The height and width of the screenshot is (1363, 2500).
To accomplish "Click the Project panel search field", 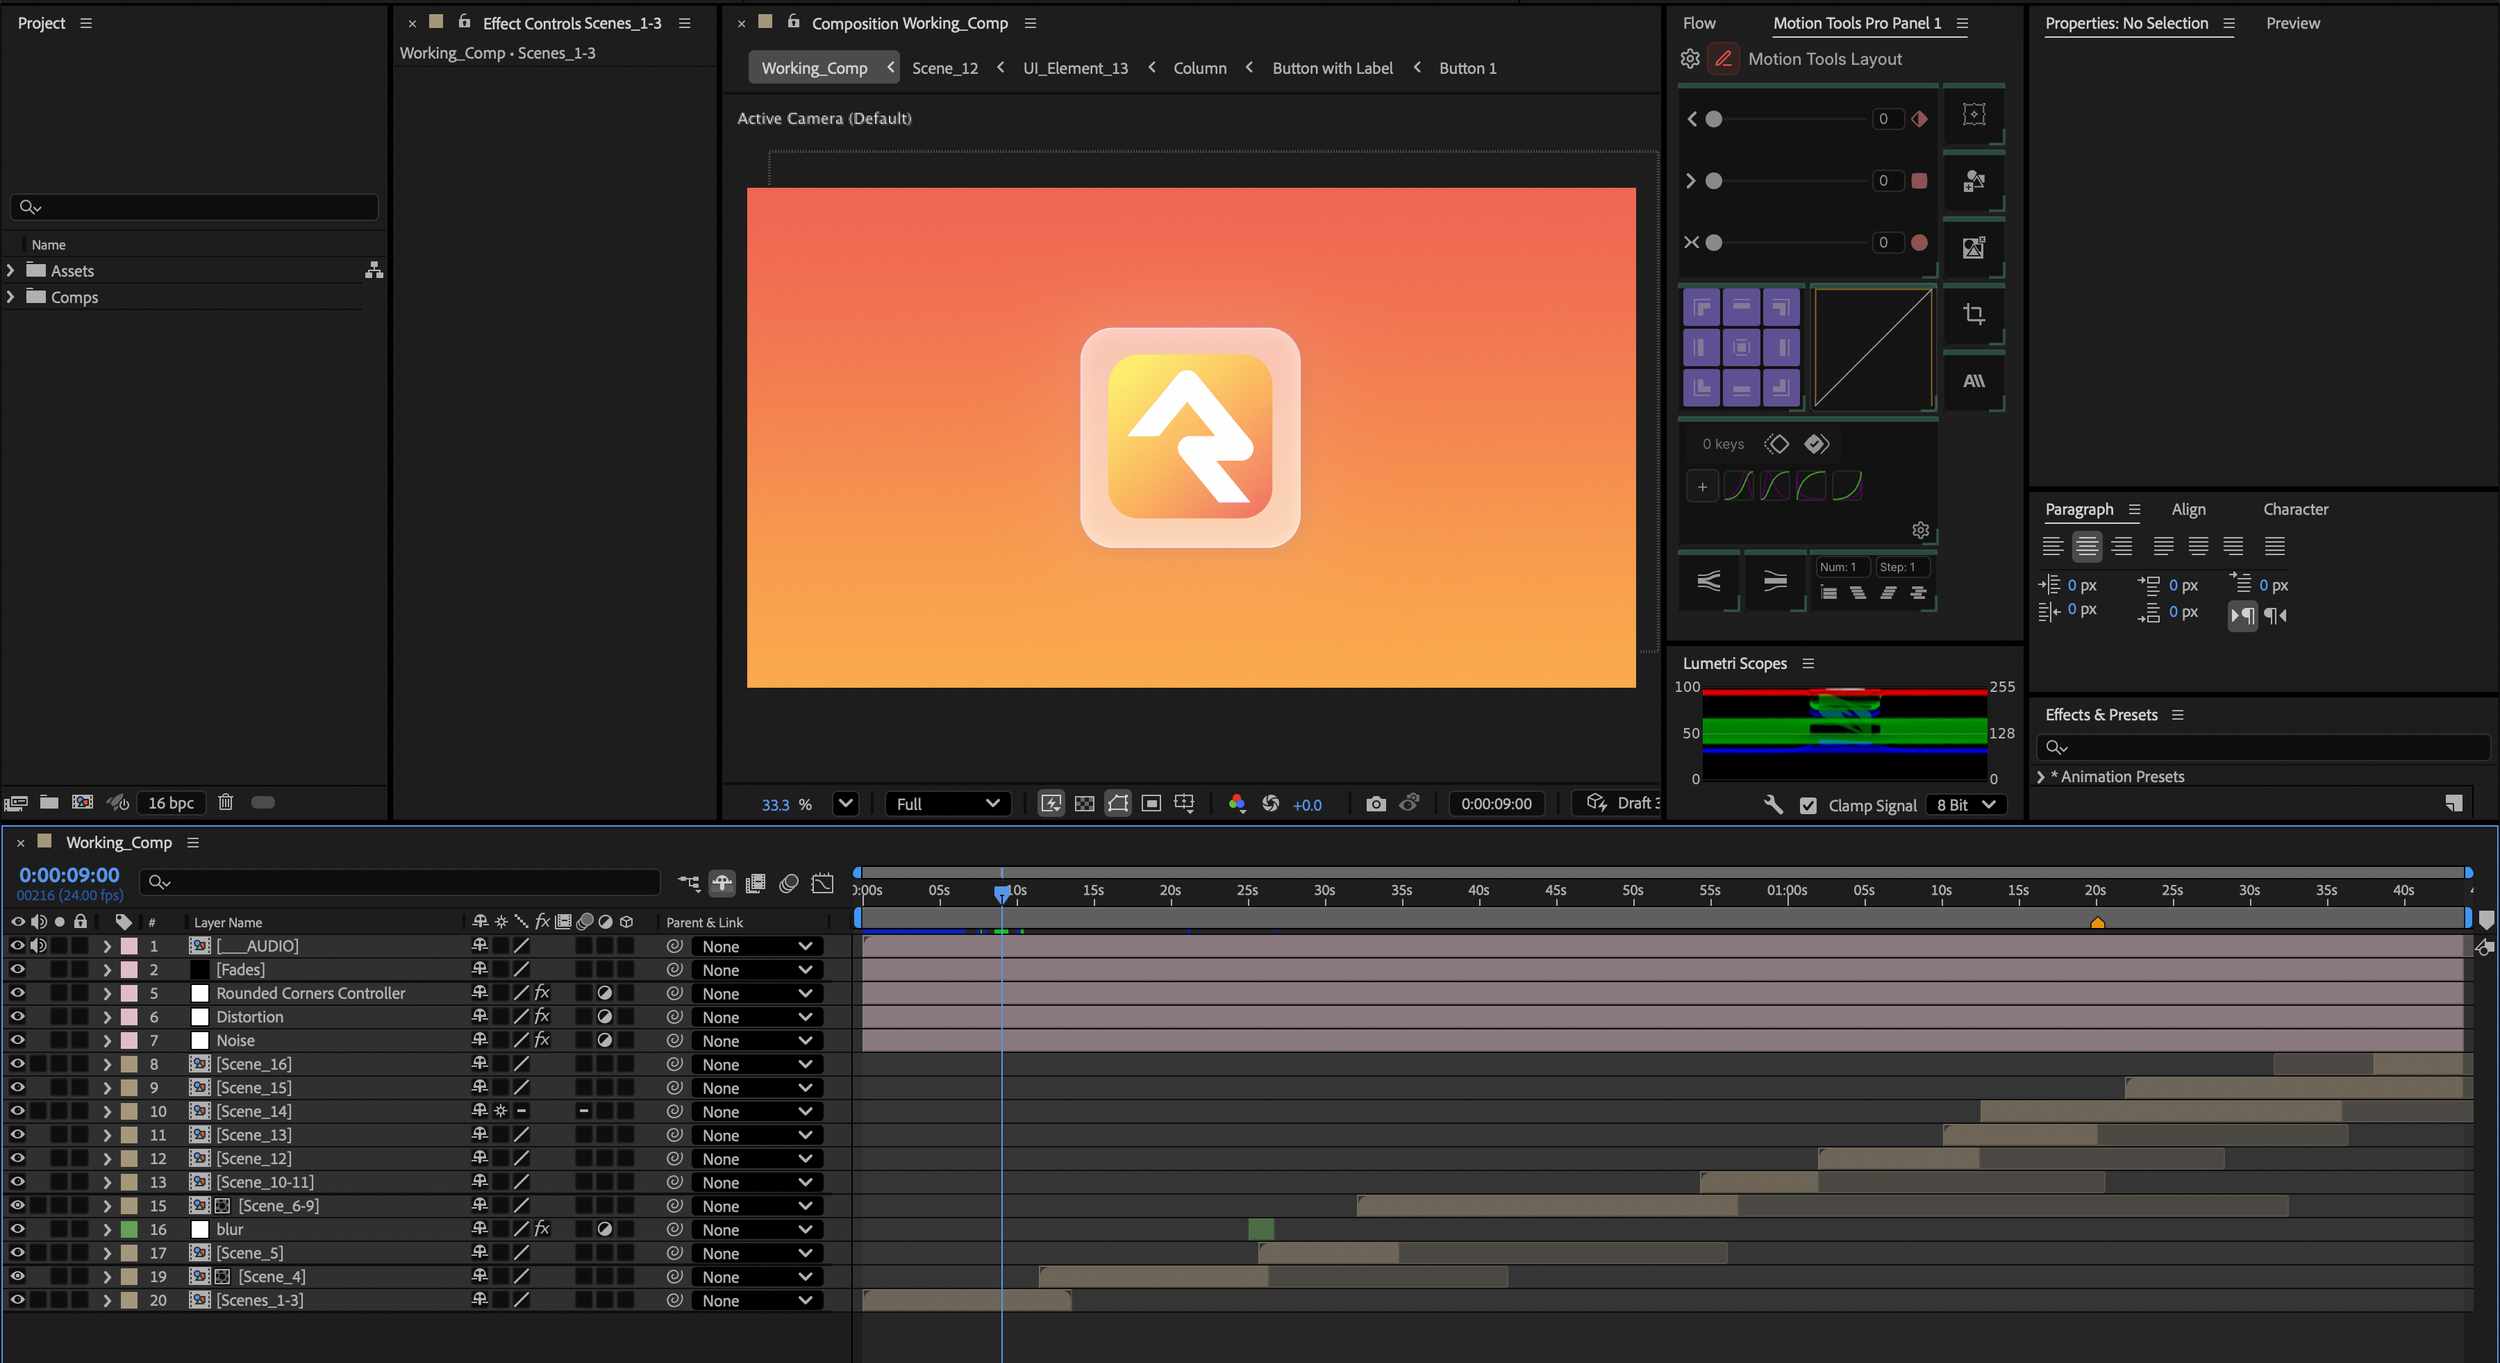I will pos(195,207).
